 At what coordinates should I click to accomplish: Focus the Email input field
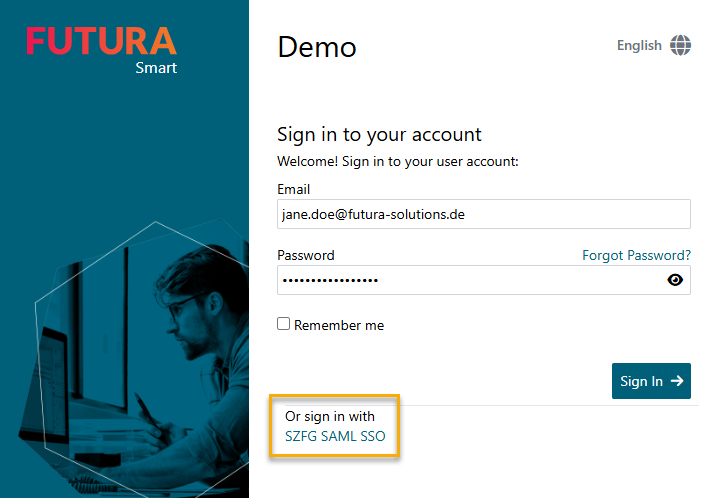483,214
